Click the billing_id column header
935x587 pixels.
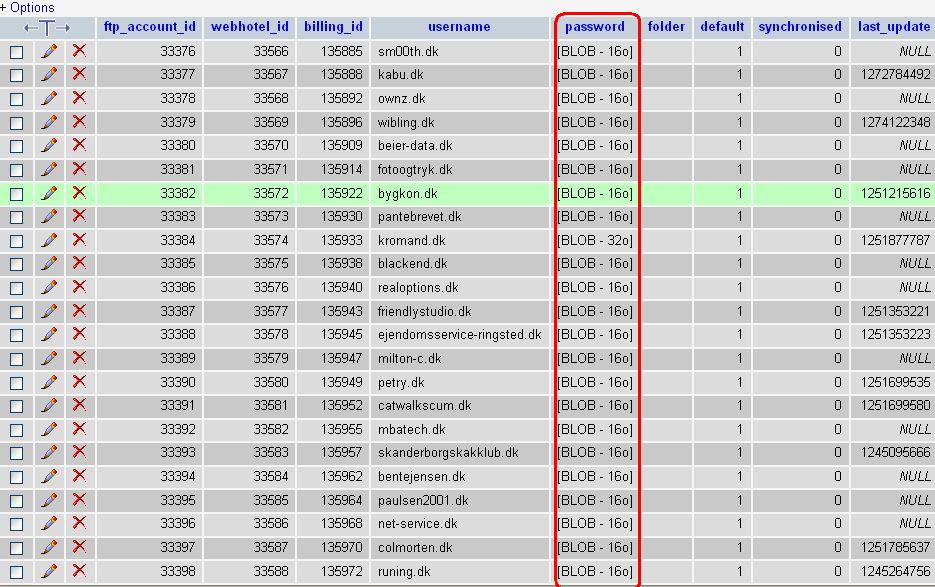(333, 27)
